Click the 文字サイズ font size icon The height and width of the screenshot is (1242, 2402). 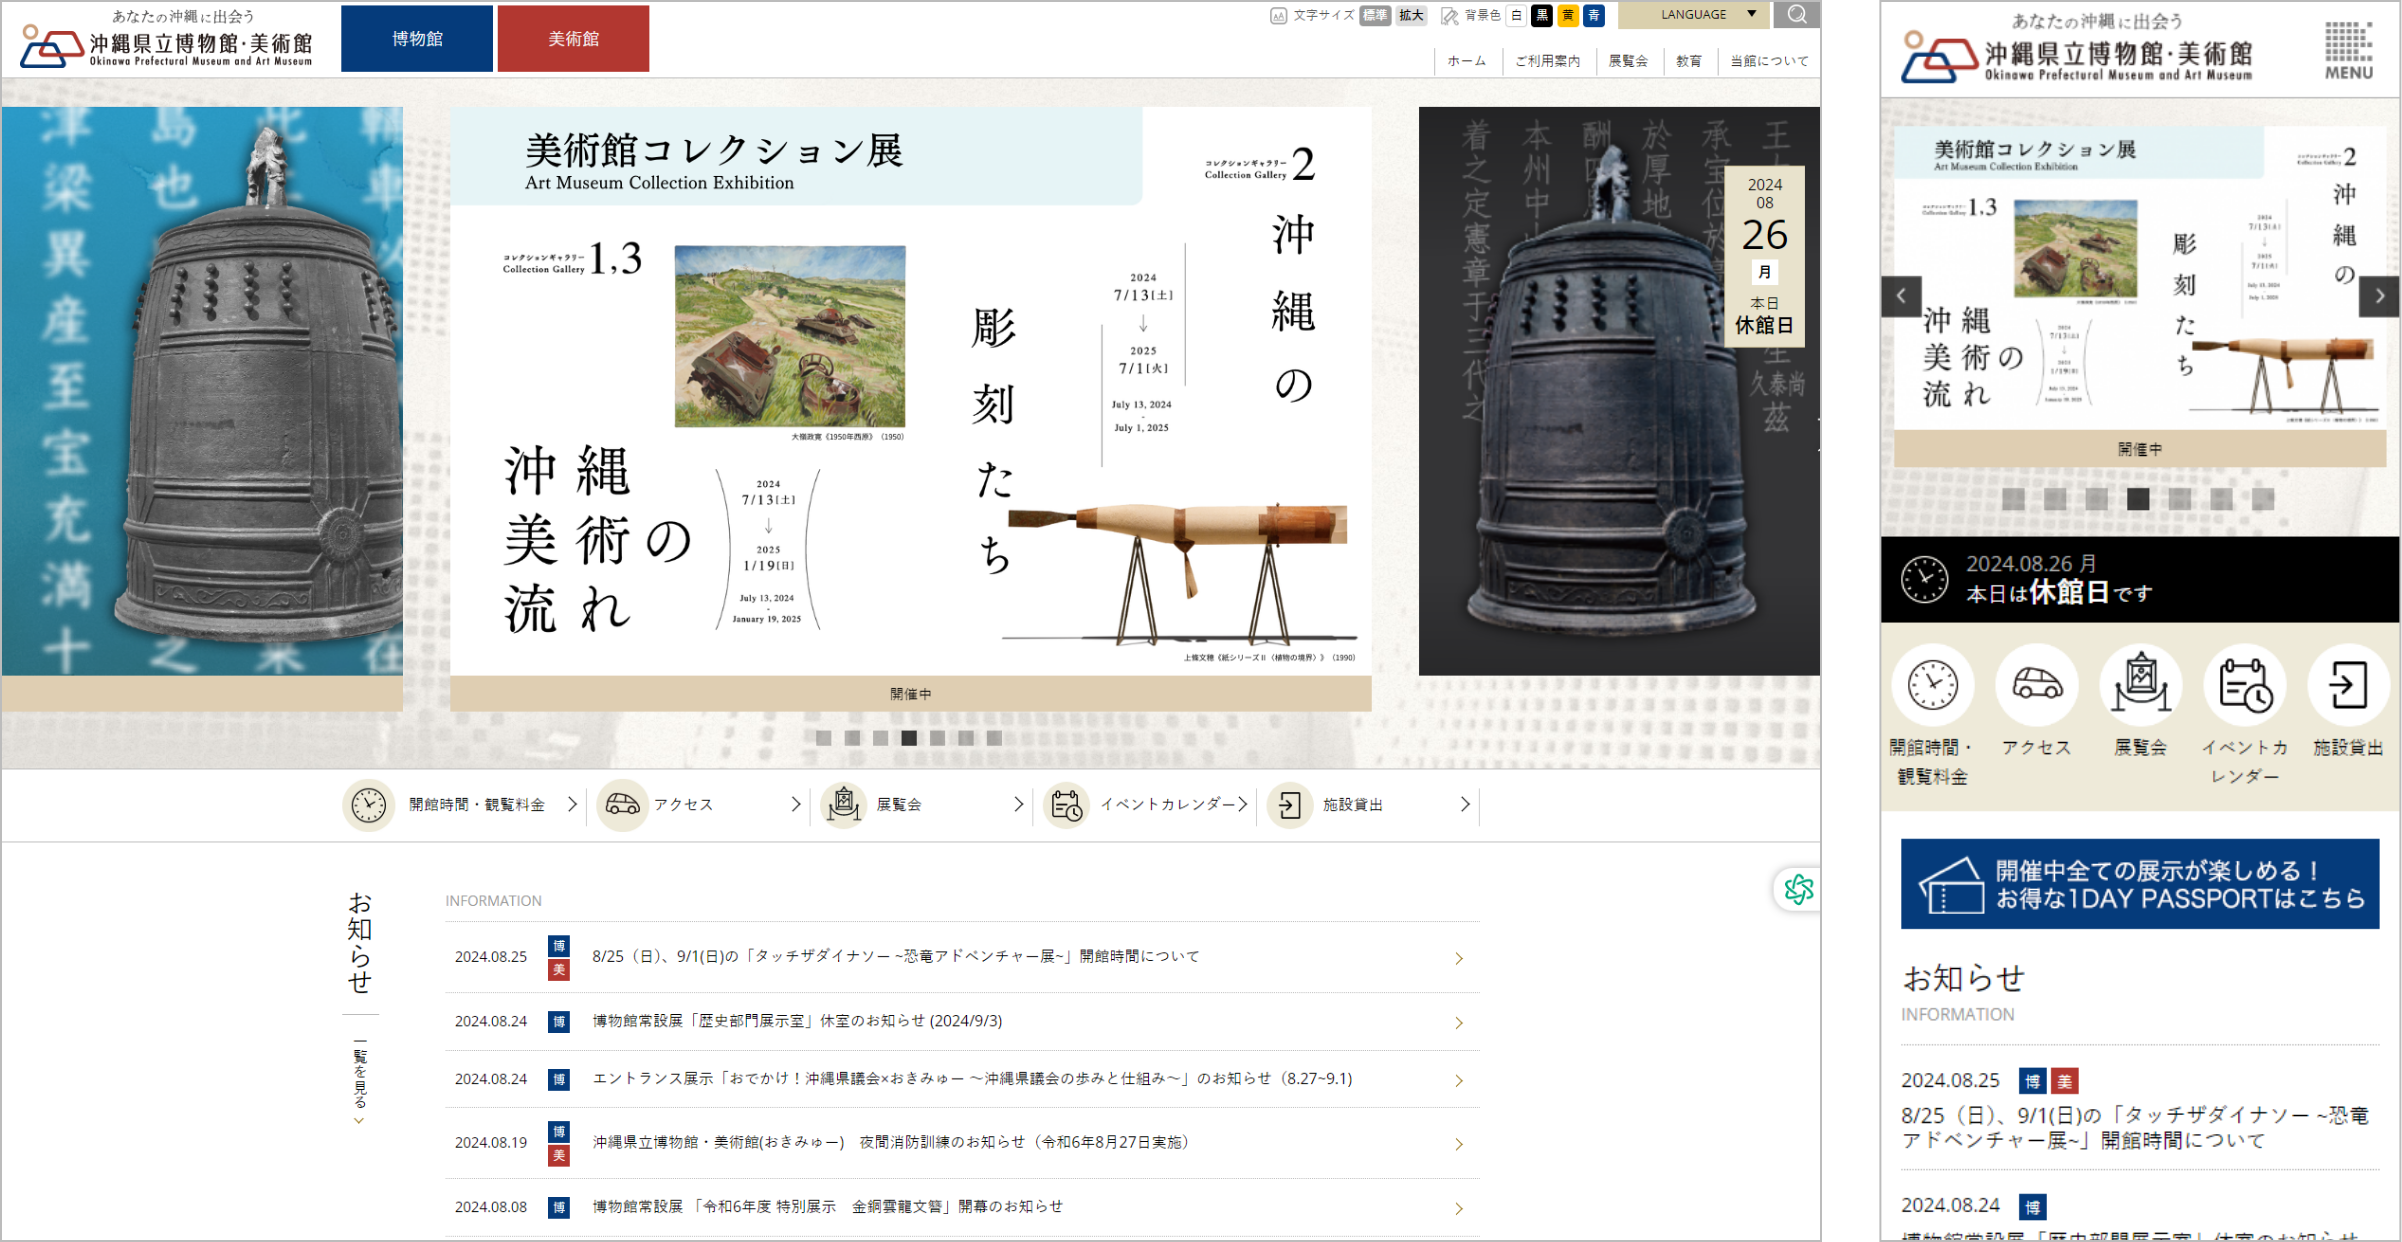pyautogui.click(x=1278, y=15)
